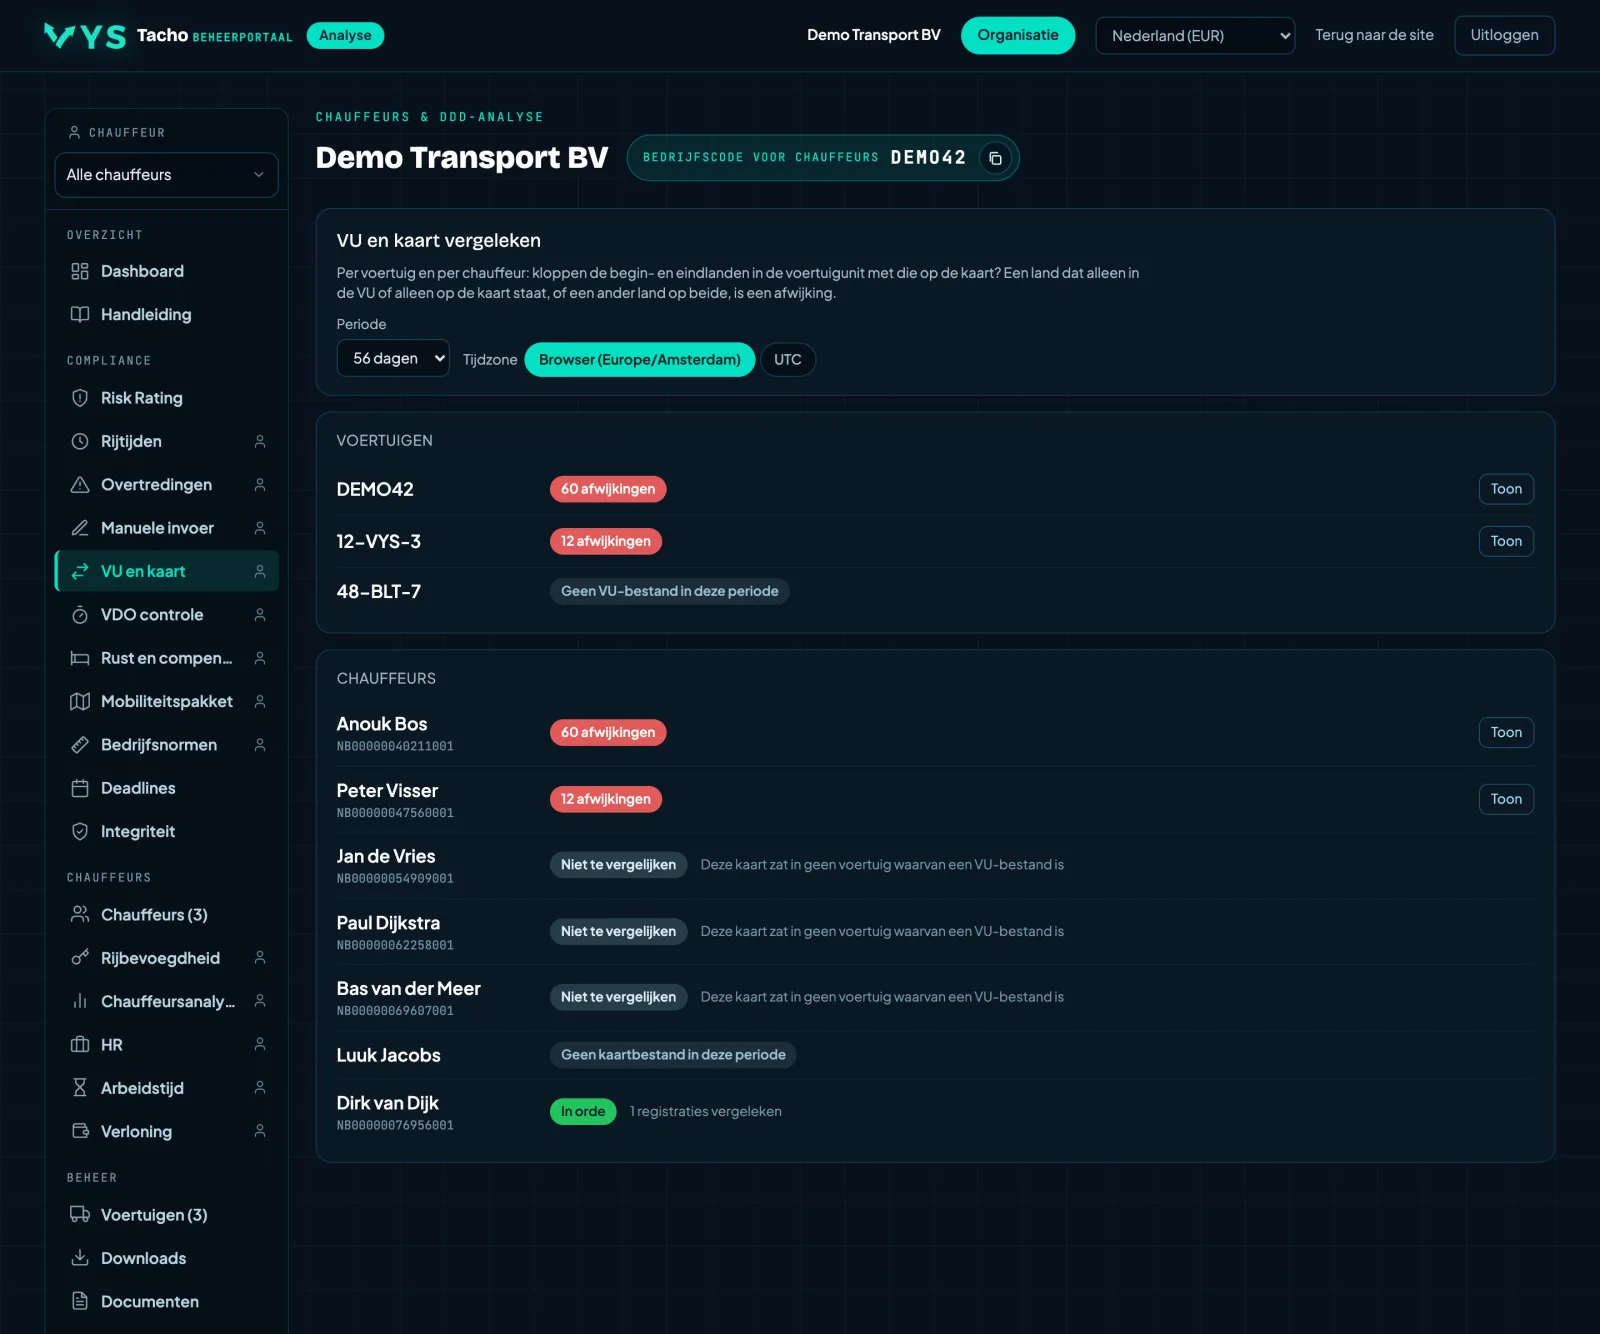Open Documenten in the sidebar
This screenshot has height=1334, width=1600.
166,1301
